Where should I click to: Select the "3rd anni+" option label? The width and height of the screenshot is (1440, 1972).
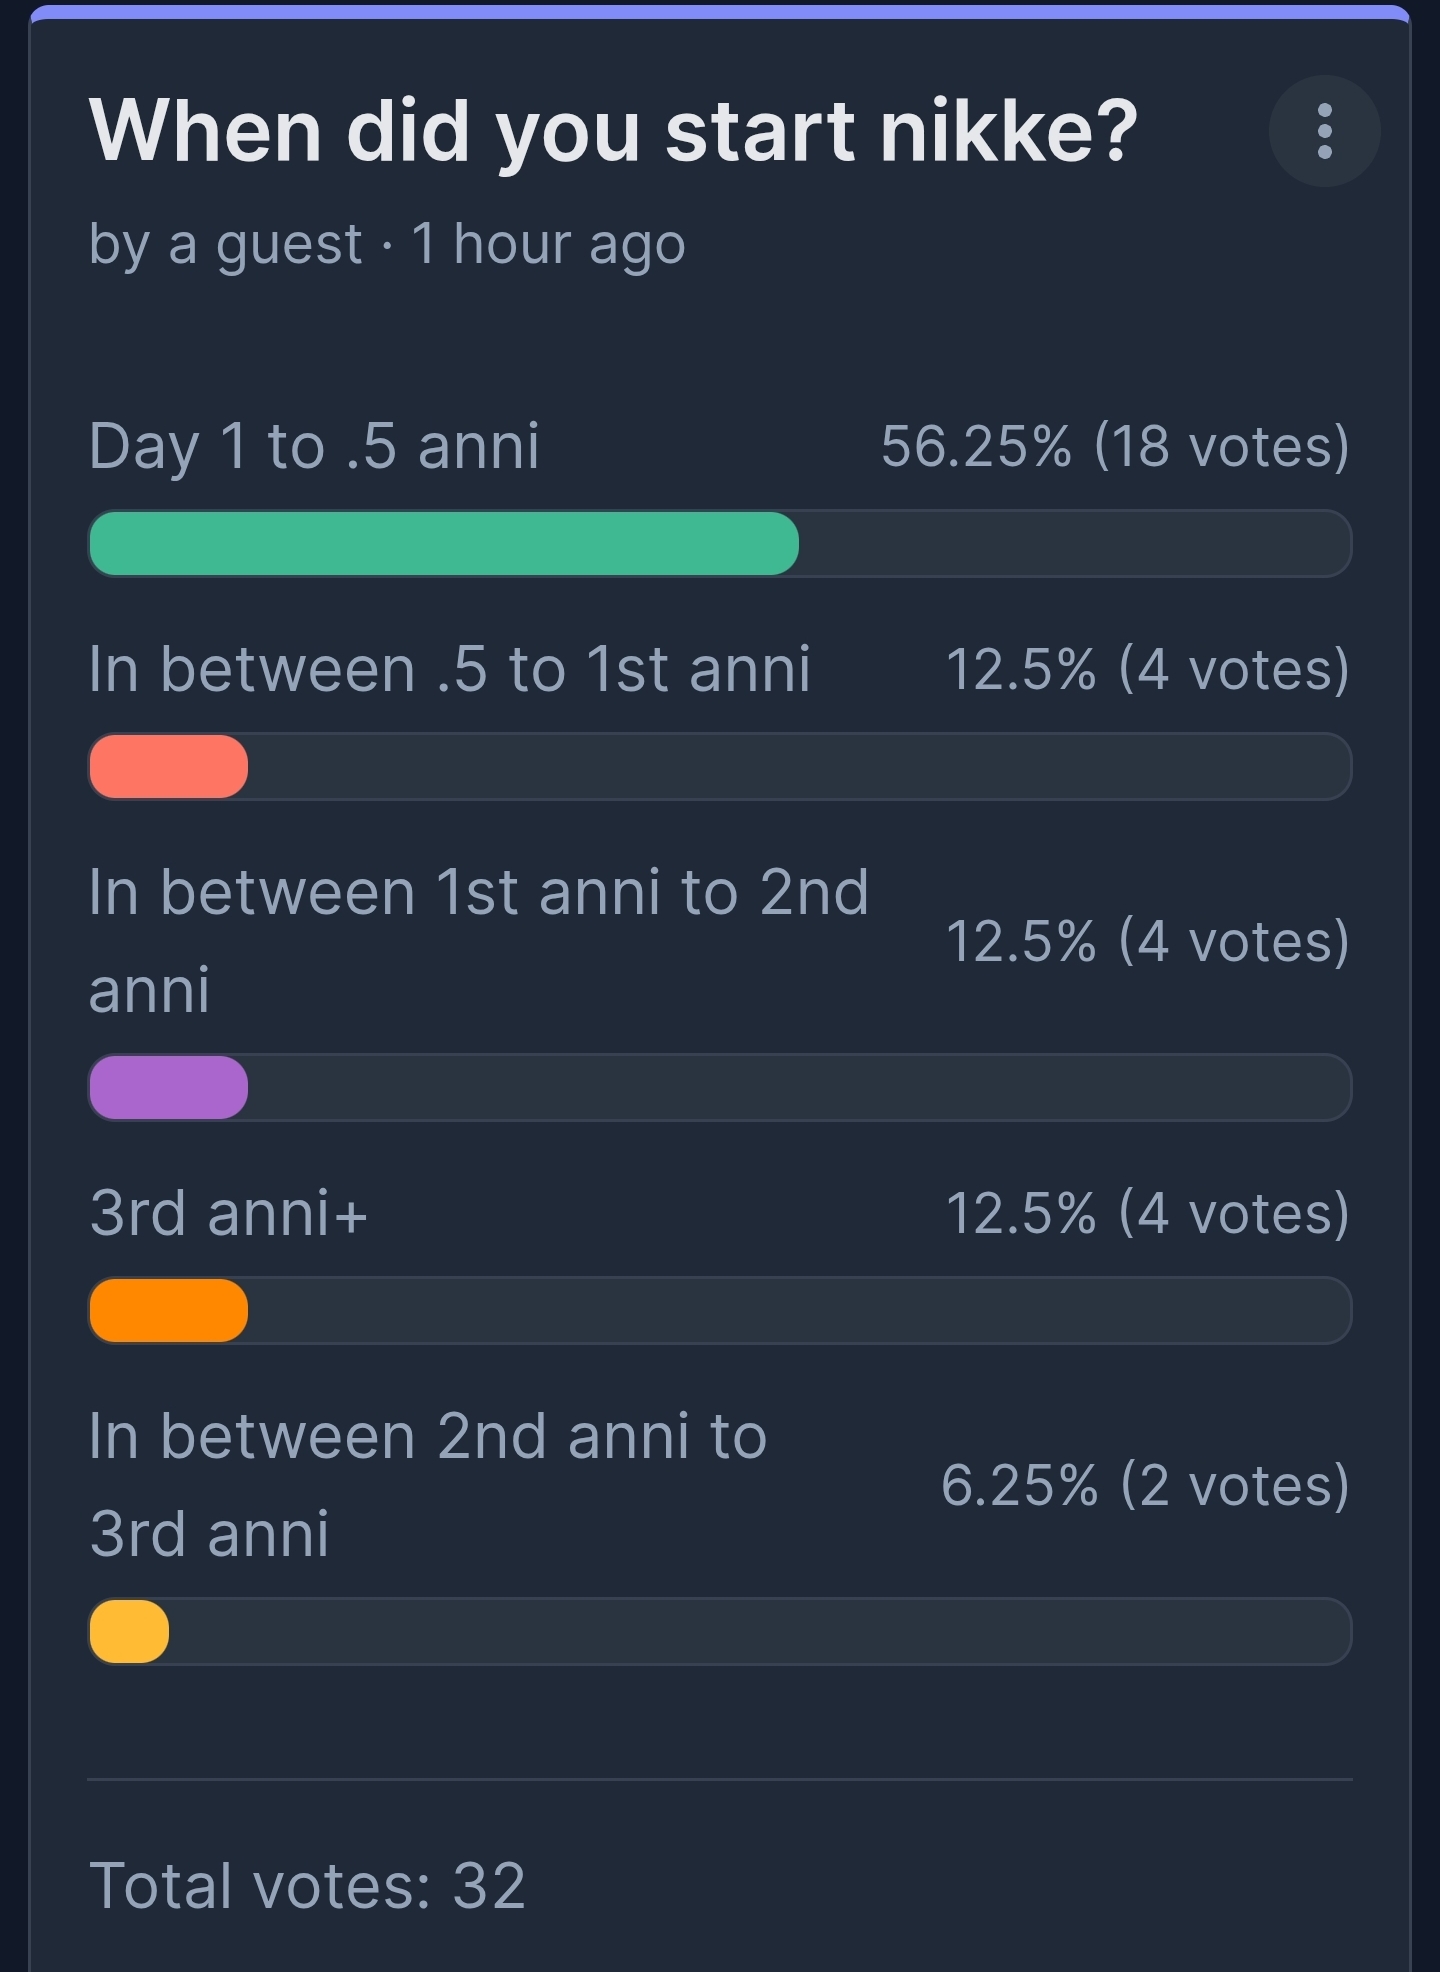pyautogui.click(x=229, y=1213)
